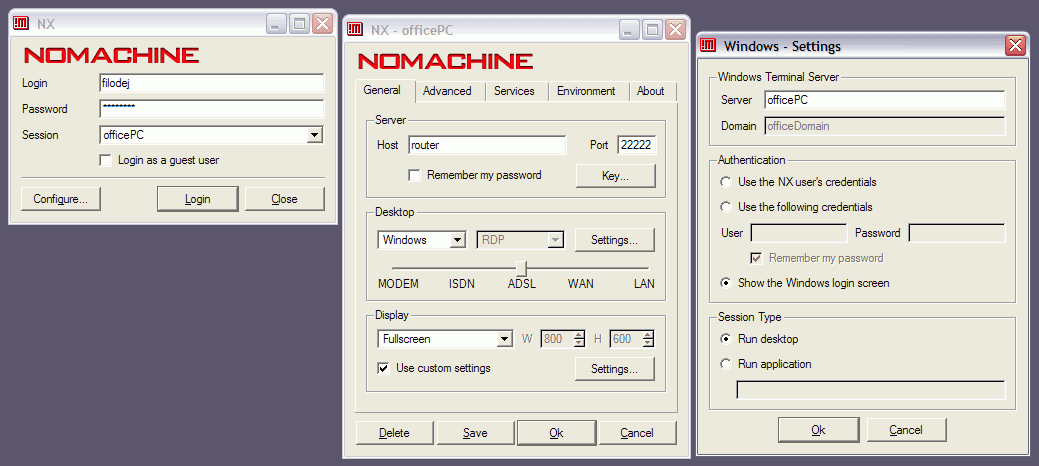1039x466 pixels.
Task: Open the RDP protocol dropdown
Action: click(x=556, y=240)
